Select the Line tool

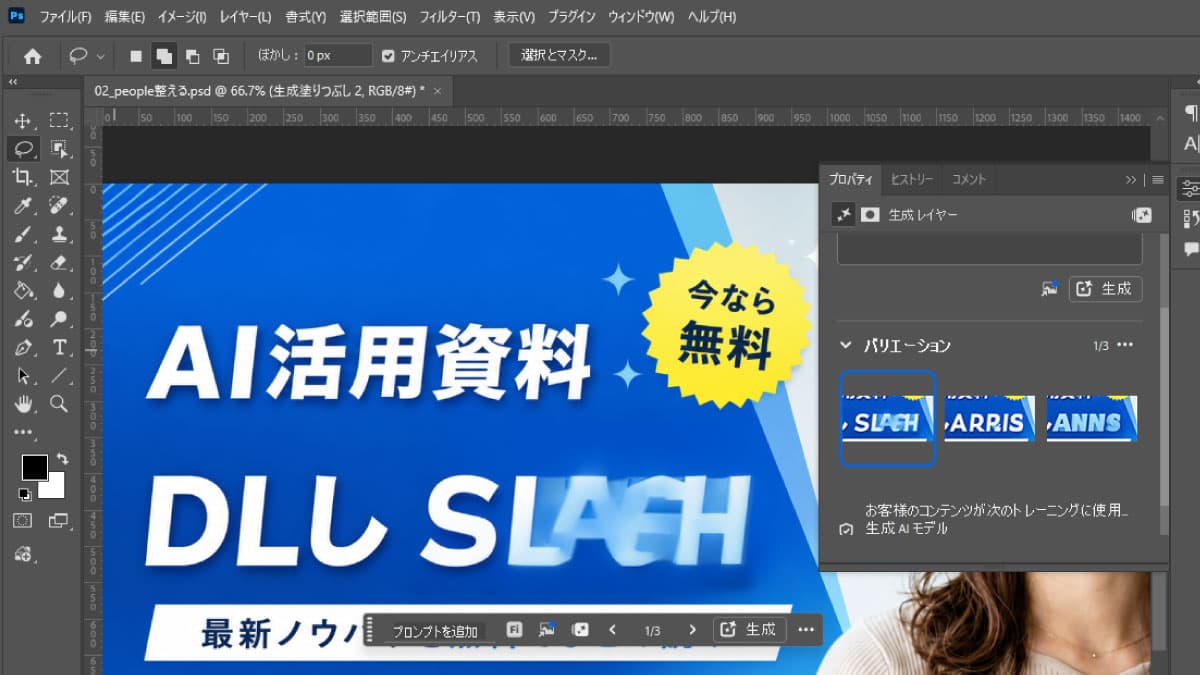[x=59, y=376]
